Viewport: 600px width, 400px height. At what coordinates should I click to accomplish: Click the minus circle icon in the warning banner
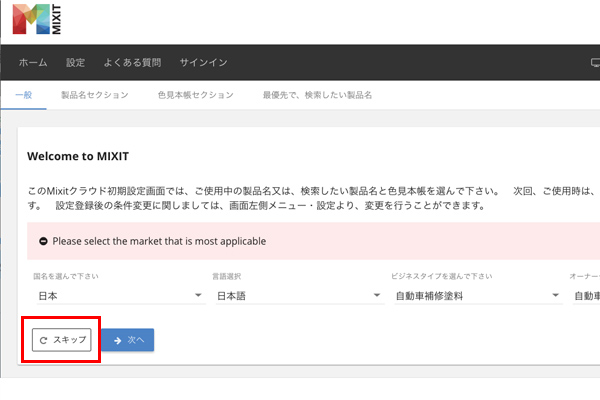pyautogui.click(x=43, y=241)
